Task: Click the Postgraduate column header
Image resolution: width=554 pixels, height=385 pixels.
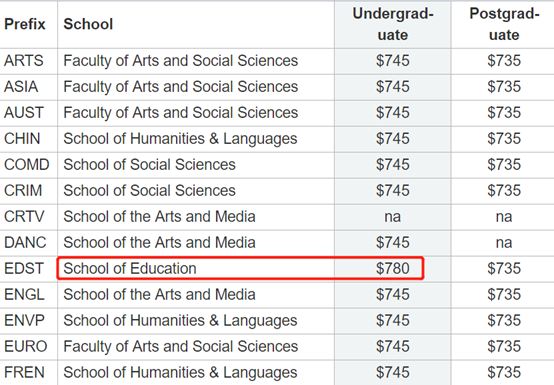Action: click(504, 24)
